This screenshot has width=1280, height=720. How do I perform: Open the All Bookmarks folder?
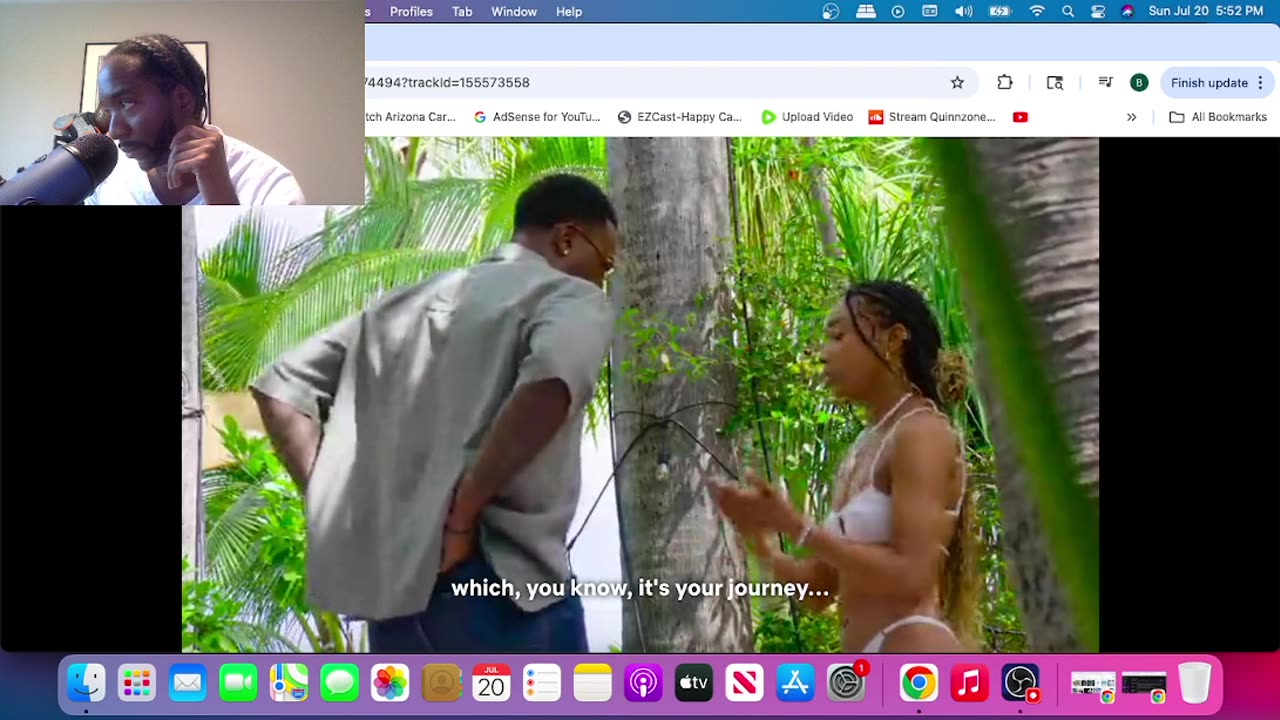click(1218, 117)
